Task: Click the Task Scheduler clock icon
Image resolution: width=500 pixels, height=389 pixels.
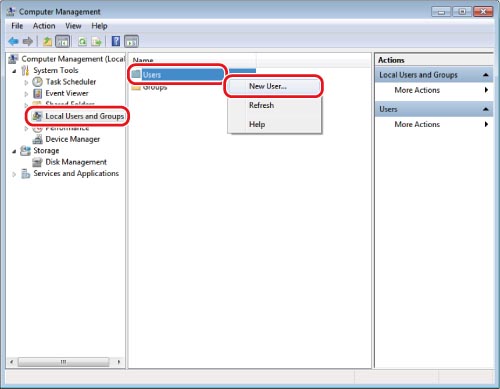Action: pyautogui.click(x=37, y=82)
